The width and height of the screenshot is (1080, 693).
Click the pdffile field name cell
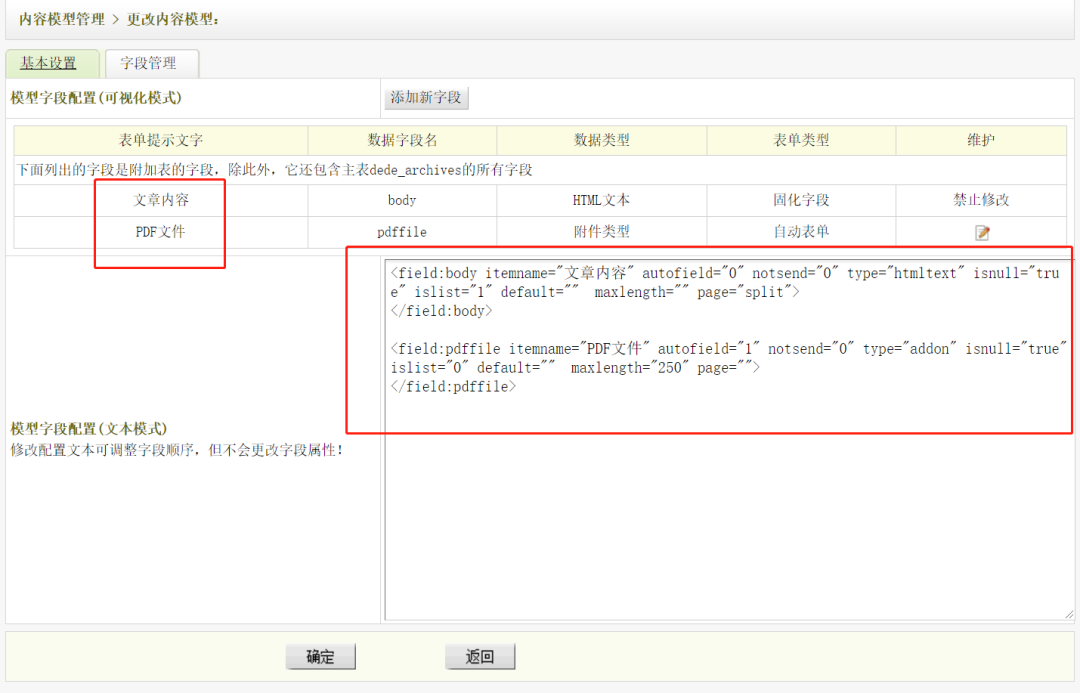tap(402, 232)
